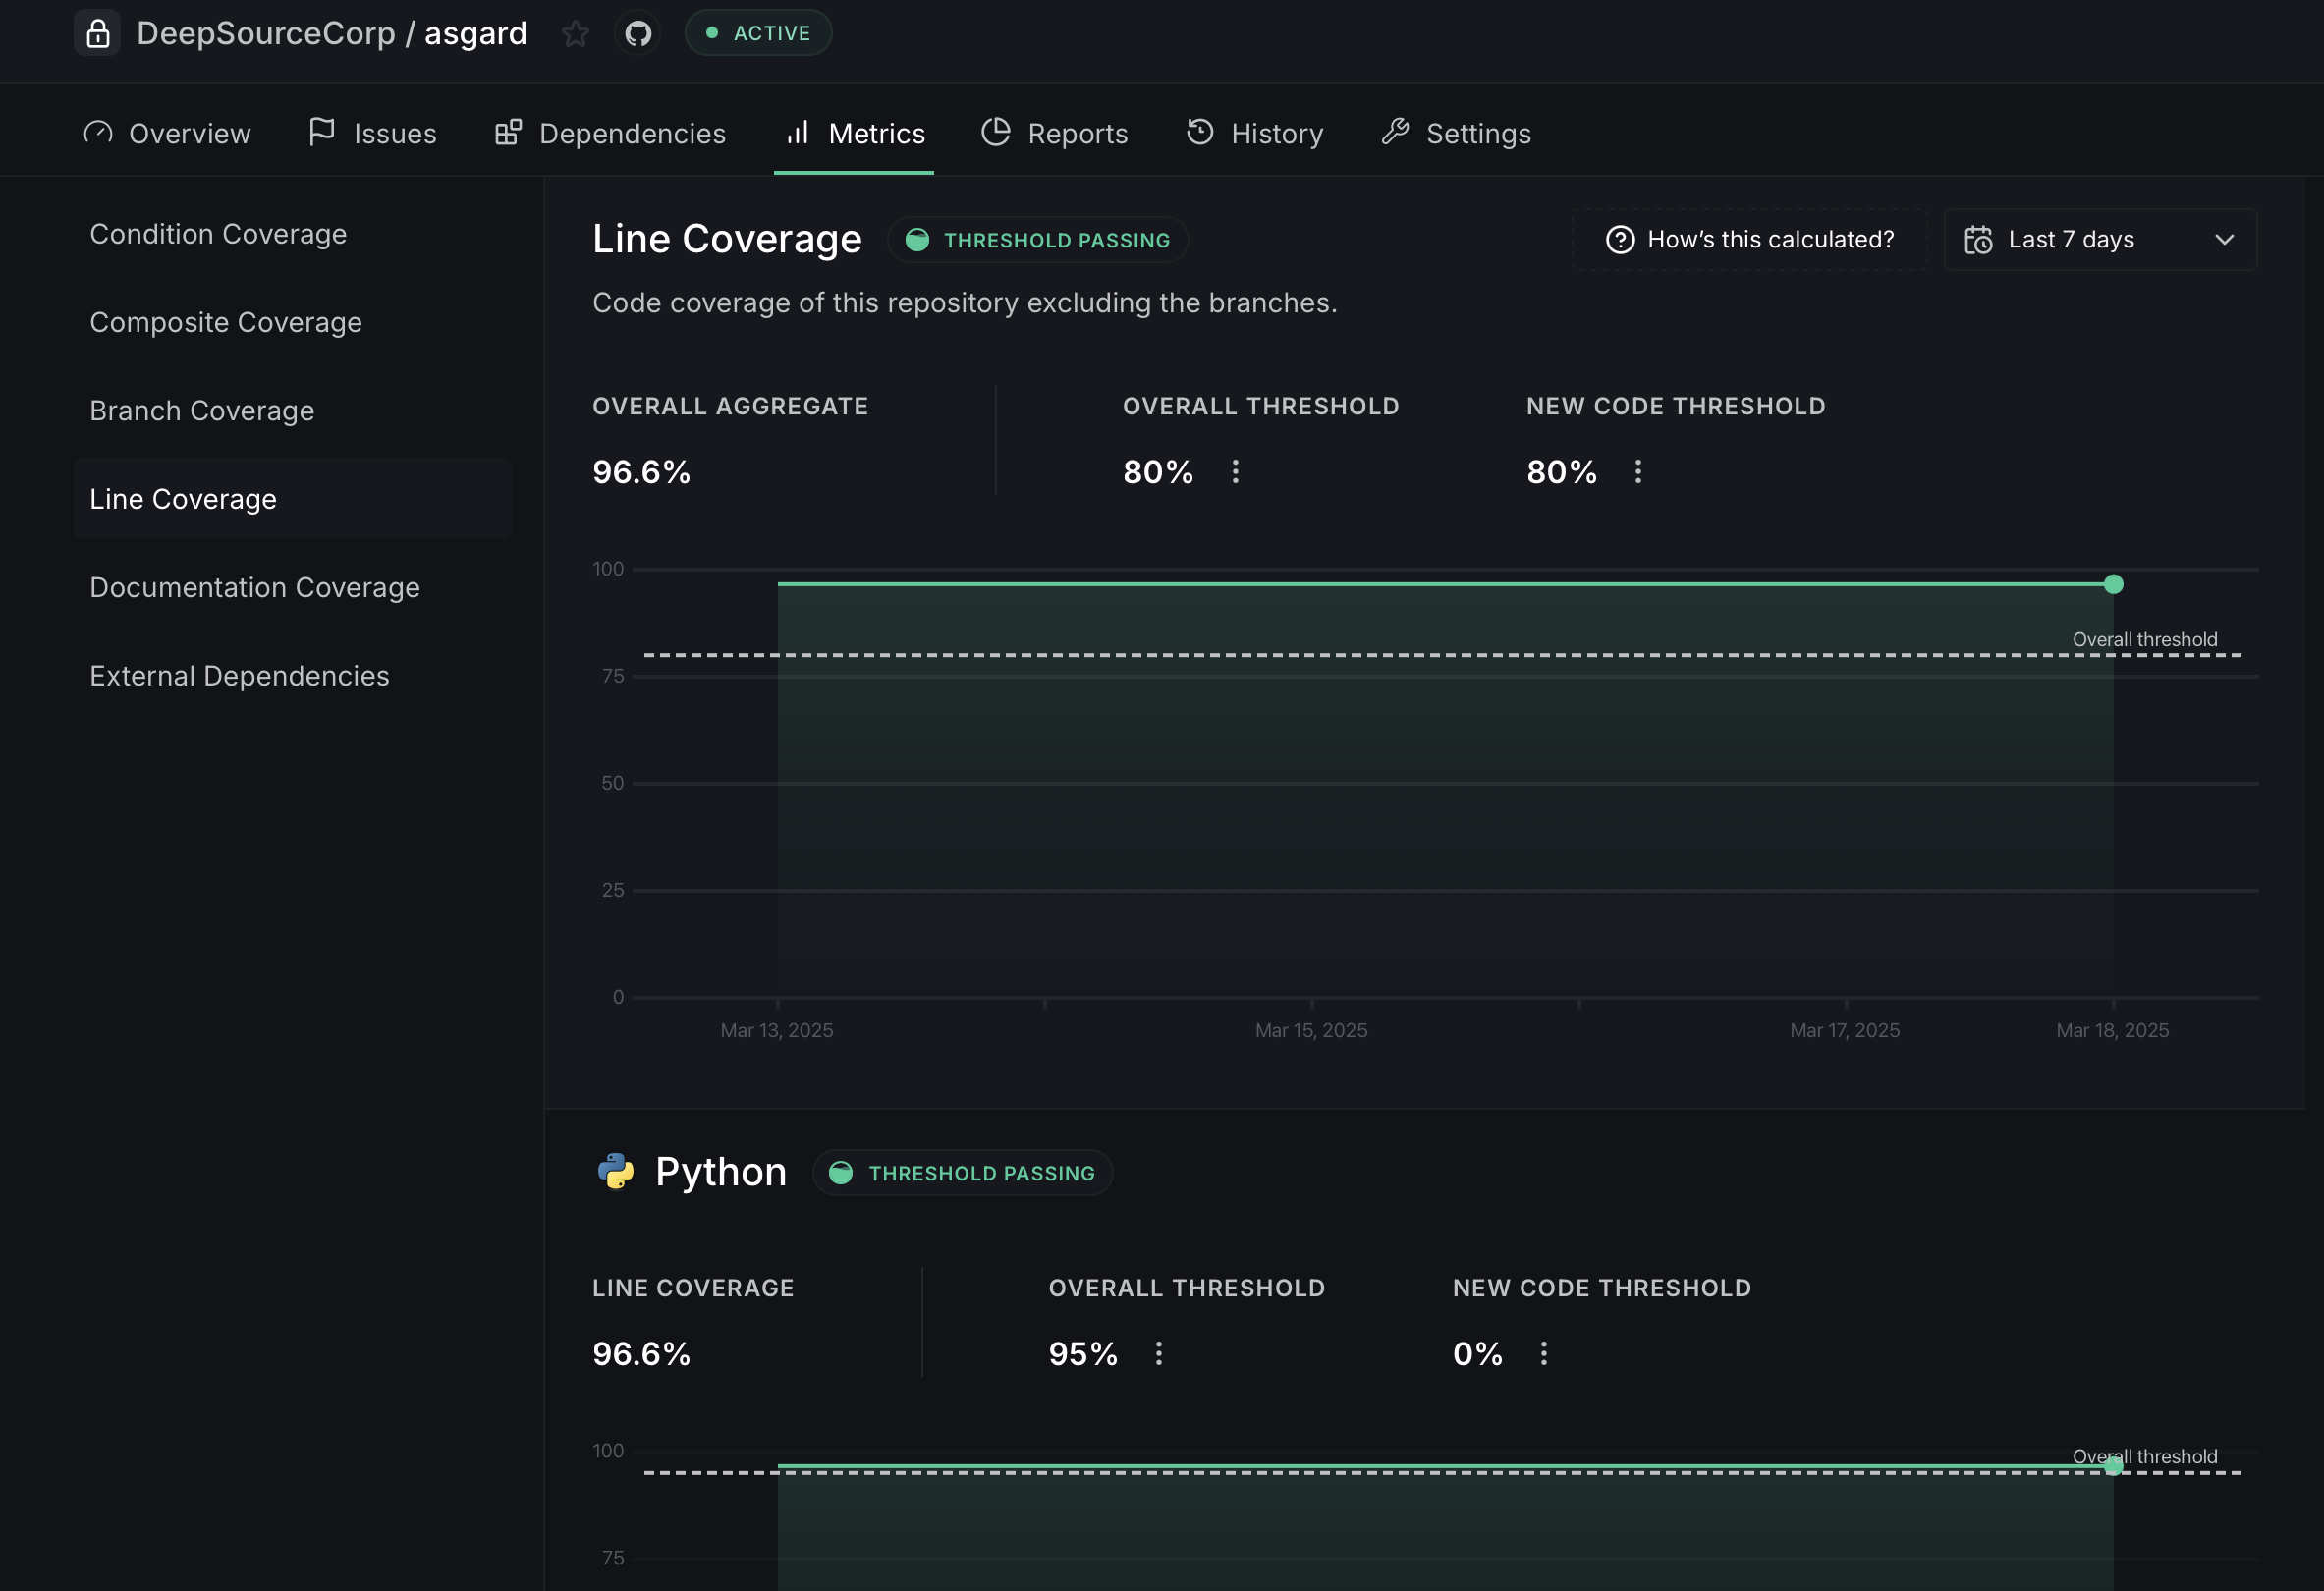Open the Reports tab
The image size is (2324, 1591).
click(1055, 133)
